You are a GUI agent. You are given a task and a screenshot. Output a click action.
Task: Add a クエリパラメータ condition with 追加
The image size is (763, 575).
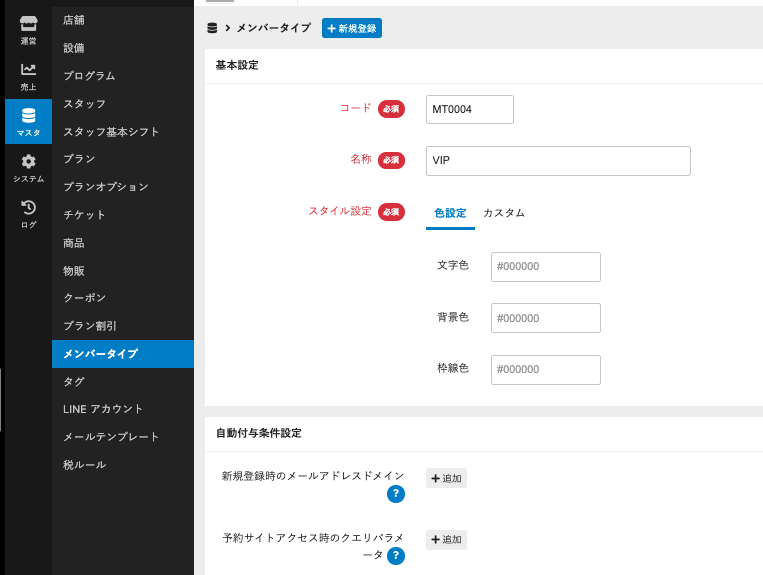pyautogui.click(x=446, y=540)
